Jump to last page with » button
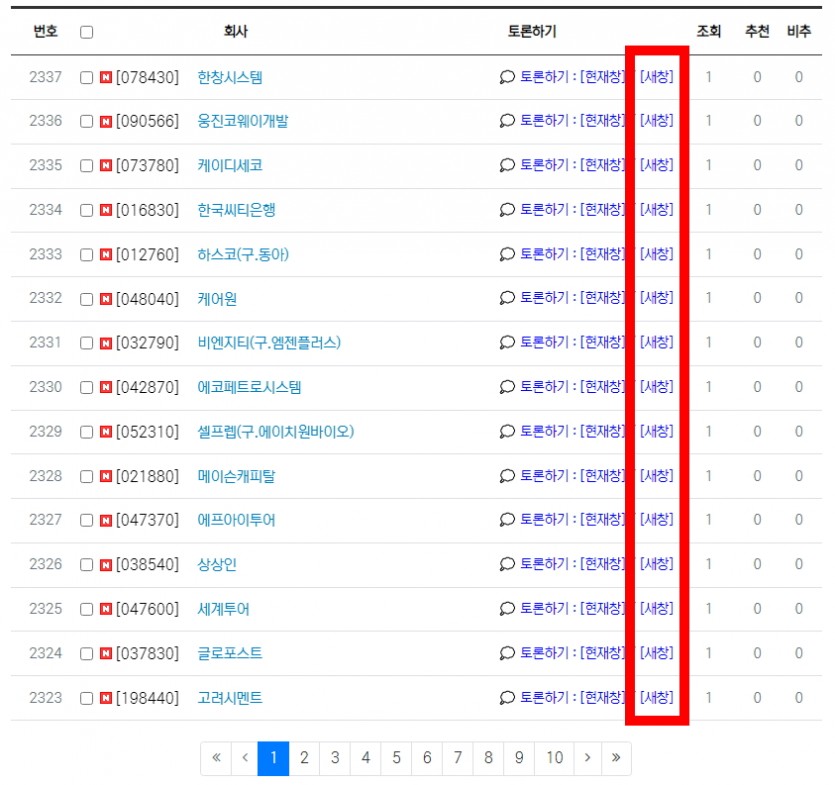Image resolution: width=835 pixels, height=785 pixels. pyautogui.click(x=616, y=758)
